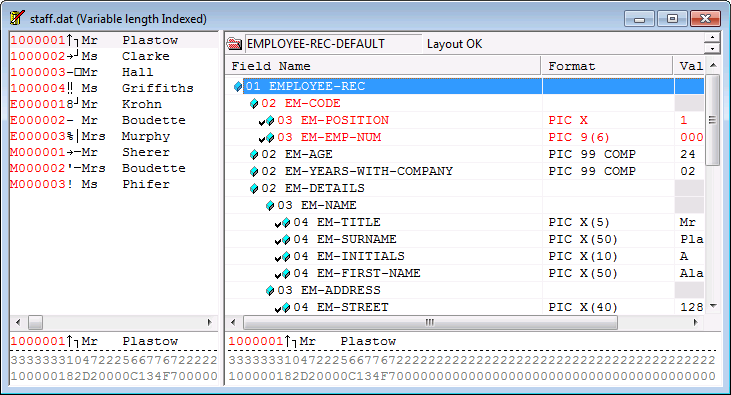Click the EMPLOYEE-REC-DEFAULT layout name field
The image size is (731, 395).
click(333, 44)
